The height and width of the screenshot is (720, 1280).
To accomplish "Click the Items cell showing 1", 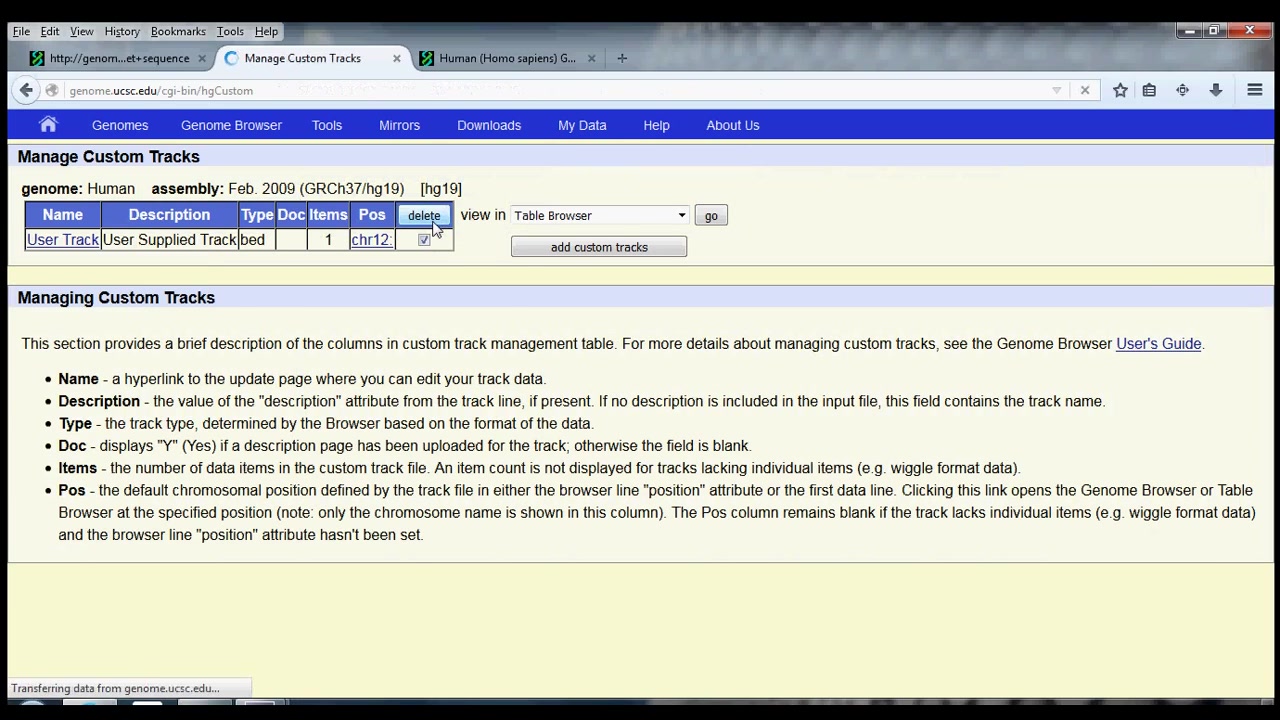I will click(327, 240).
